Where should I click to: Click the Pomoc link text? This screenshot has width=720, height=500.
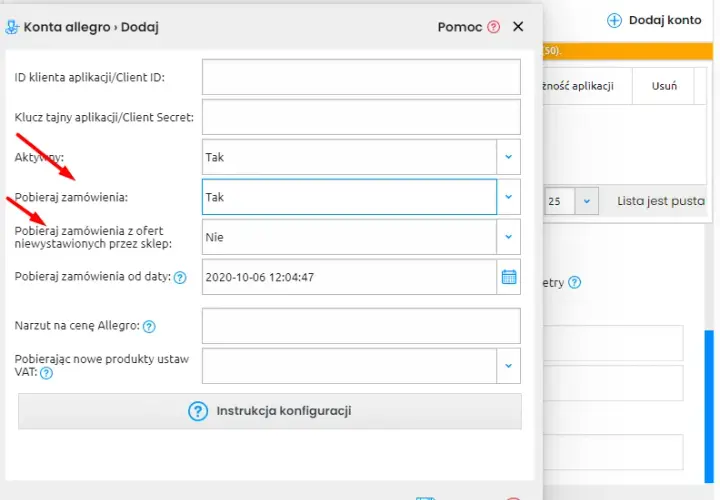click(x=460, y=27)
